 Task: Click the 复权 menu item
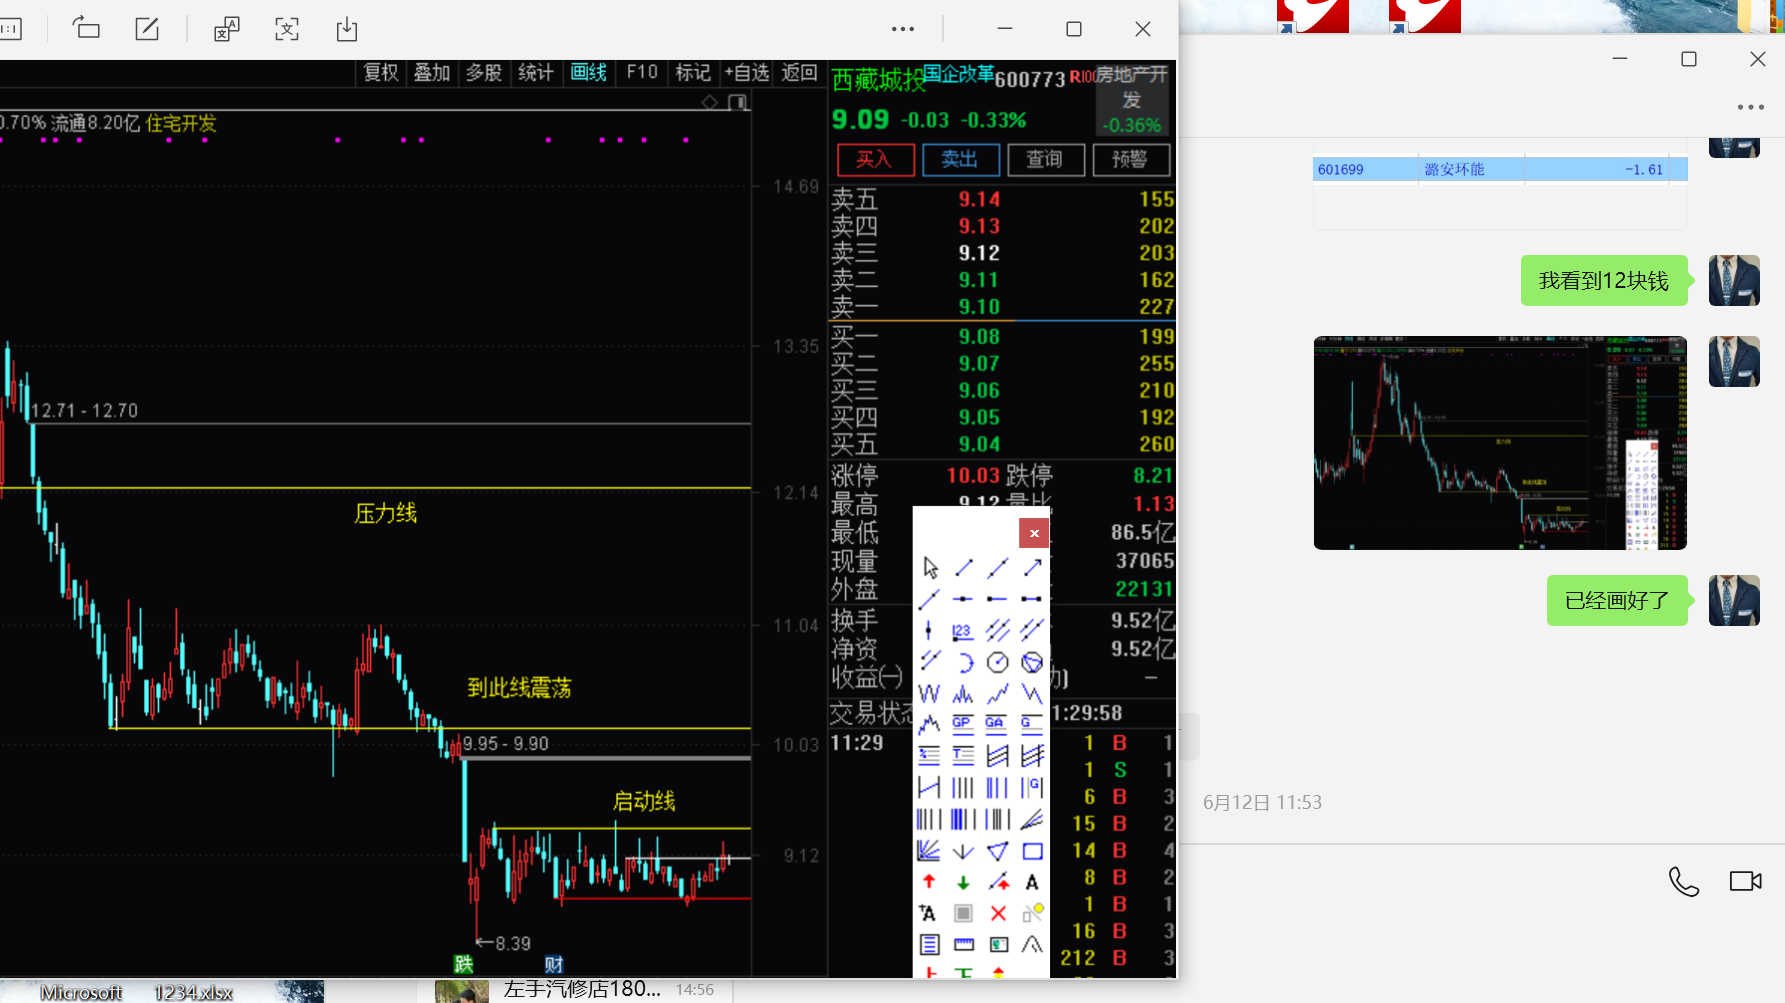click(x=381, y=72)
